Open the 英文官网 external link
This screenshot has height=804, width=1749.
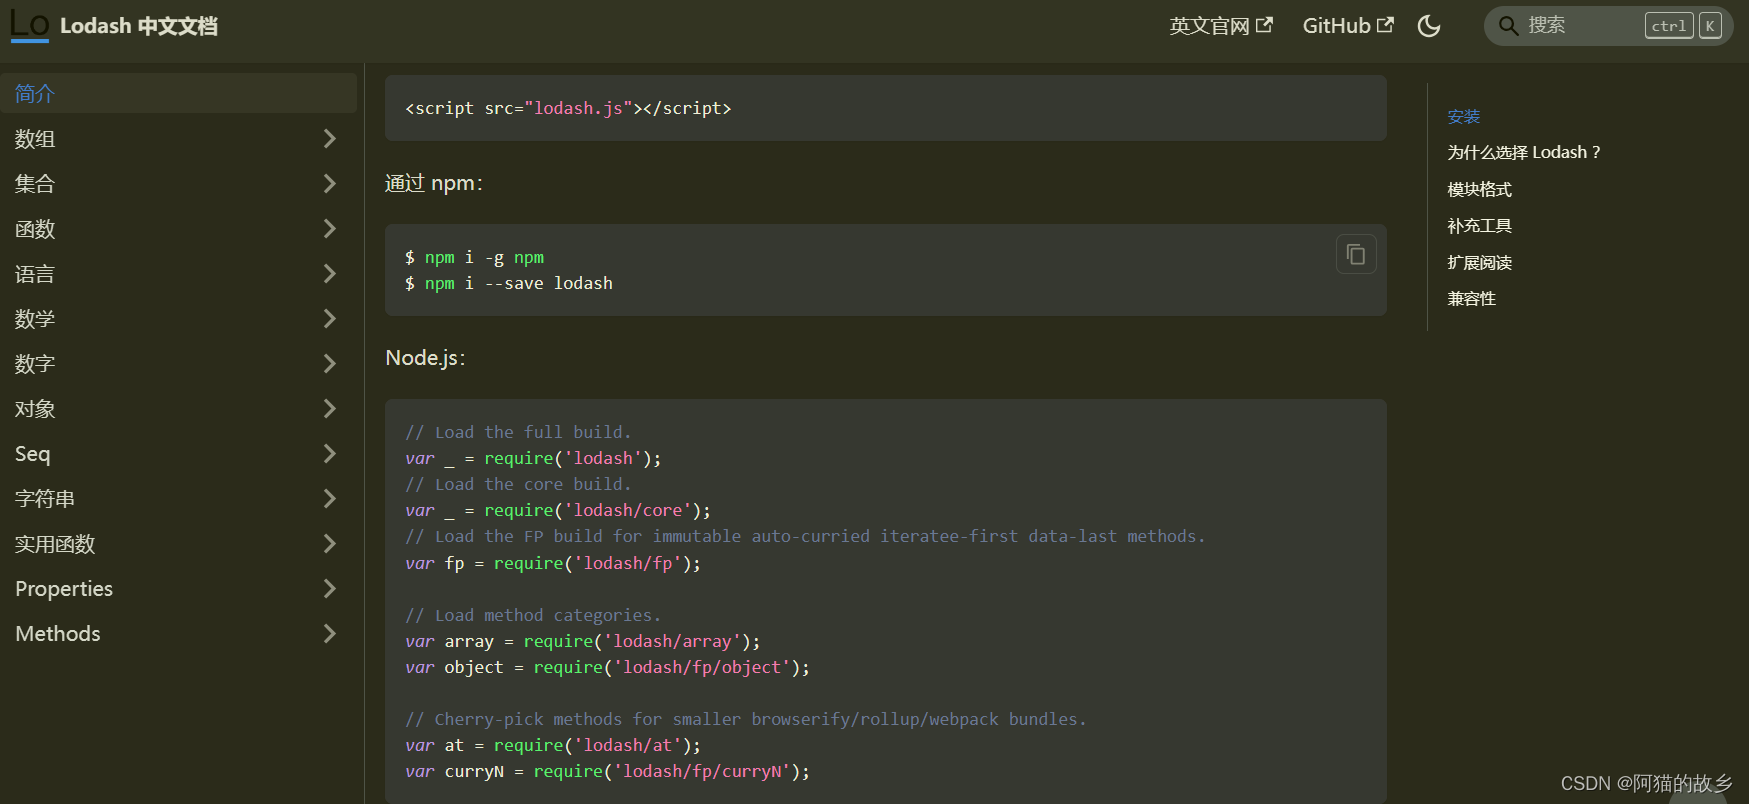(x=1221, y=26)
